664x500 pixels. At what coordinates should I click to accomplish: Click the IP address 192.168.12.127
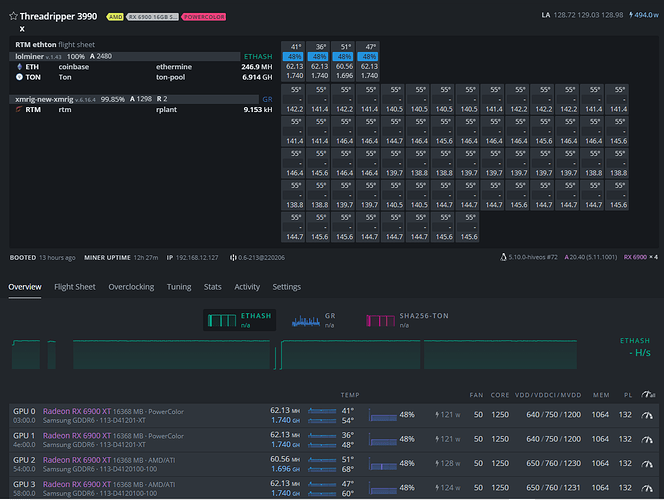pos(197,257)
